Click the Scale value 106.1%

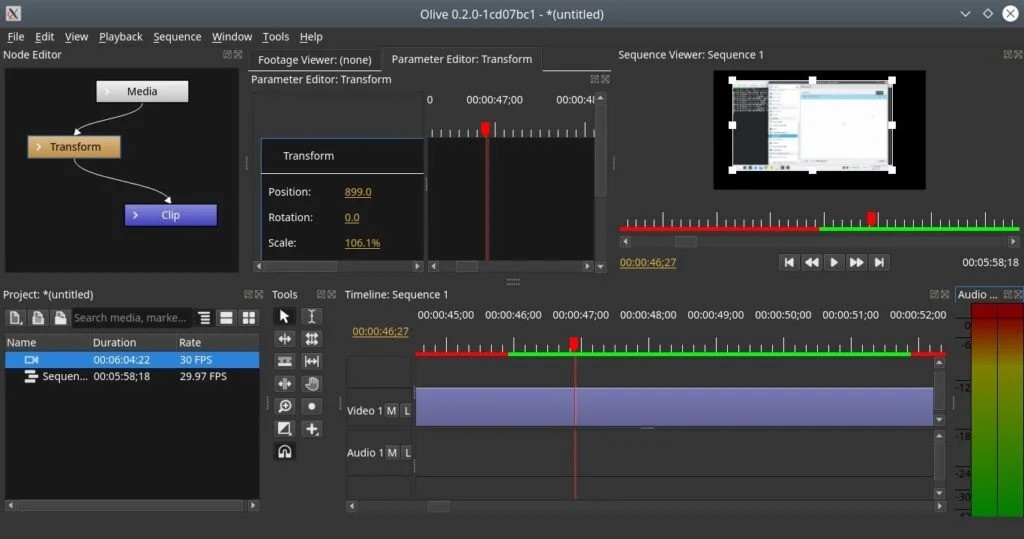(362, 243)
